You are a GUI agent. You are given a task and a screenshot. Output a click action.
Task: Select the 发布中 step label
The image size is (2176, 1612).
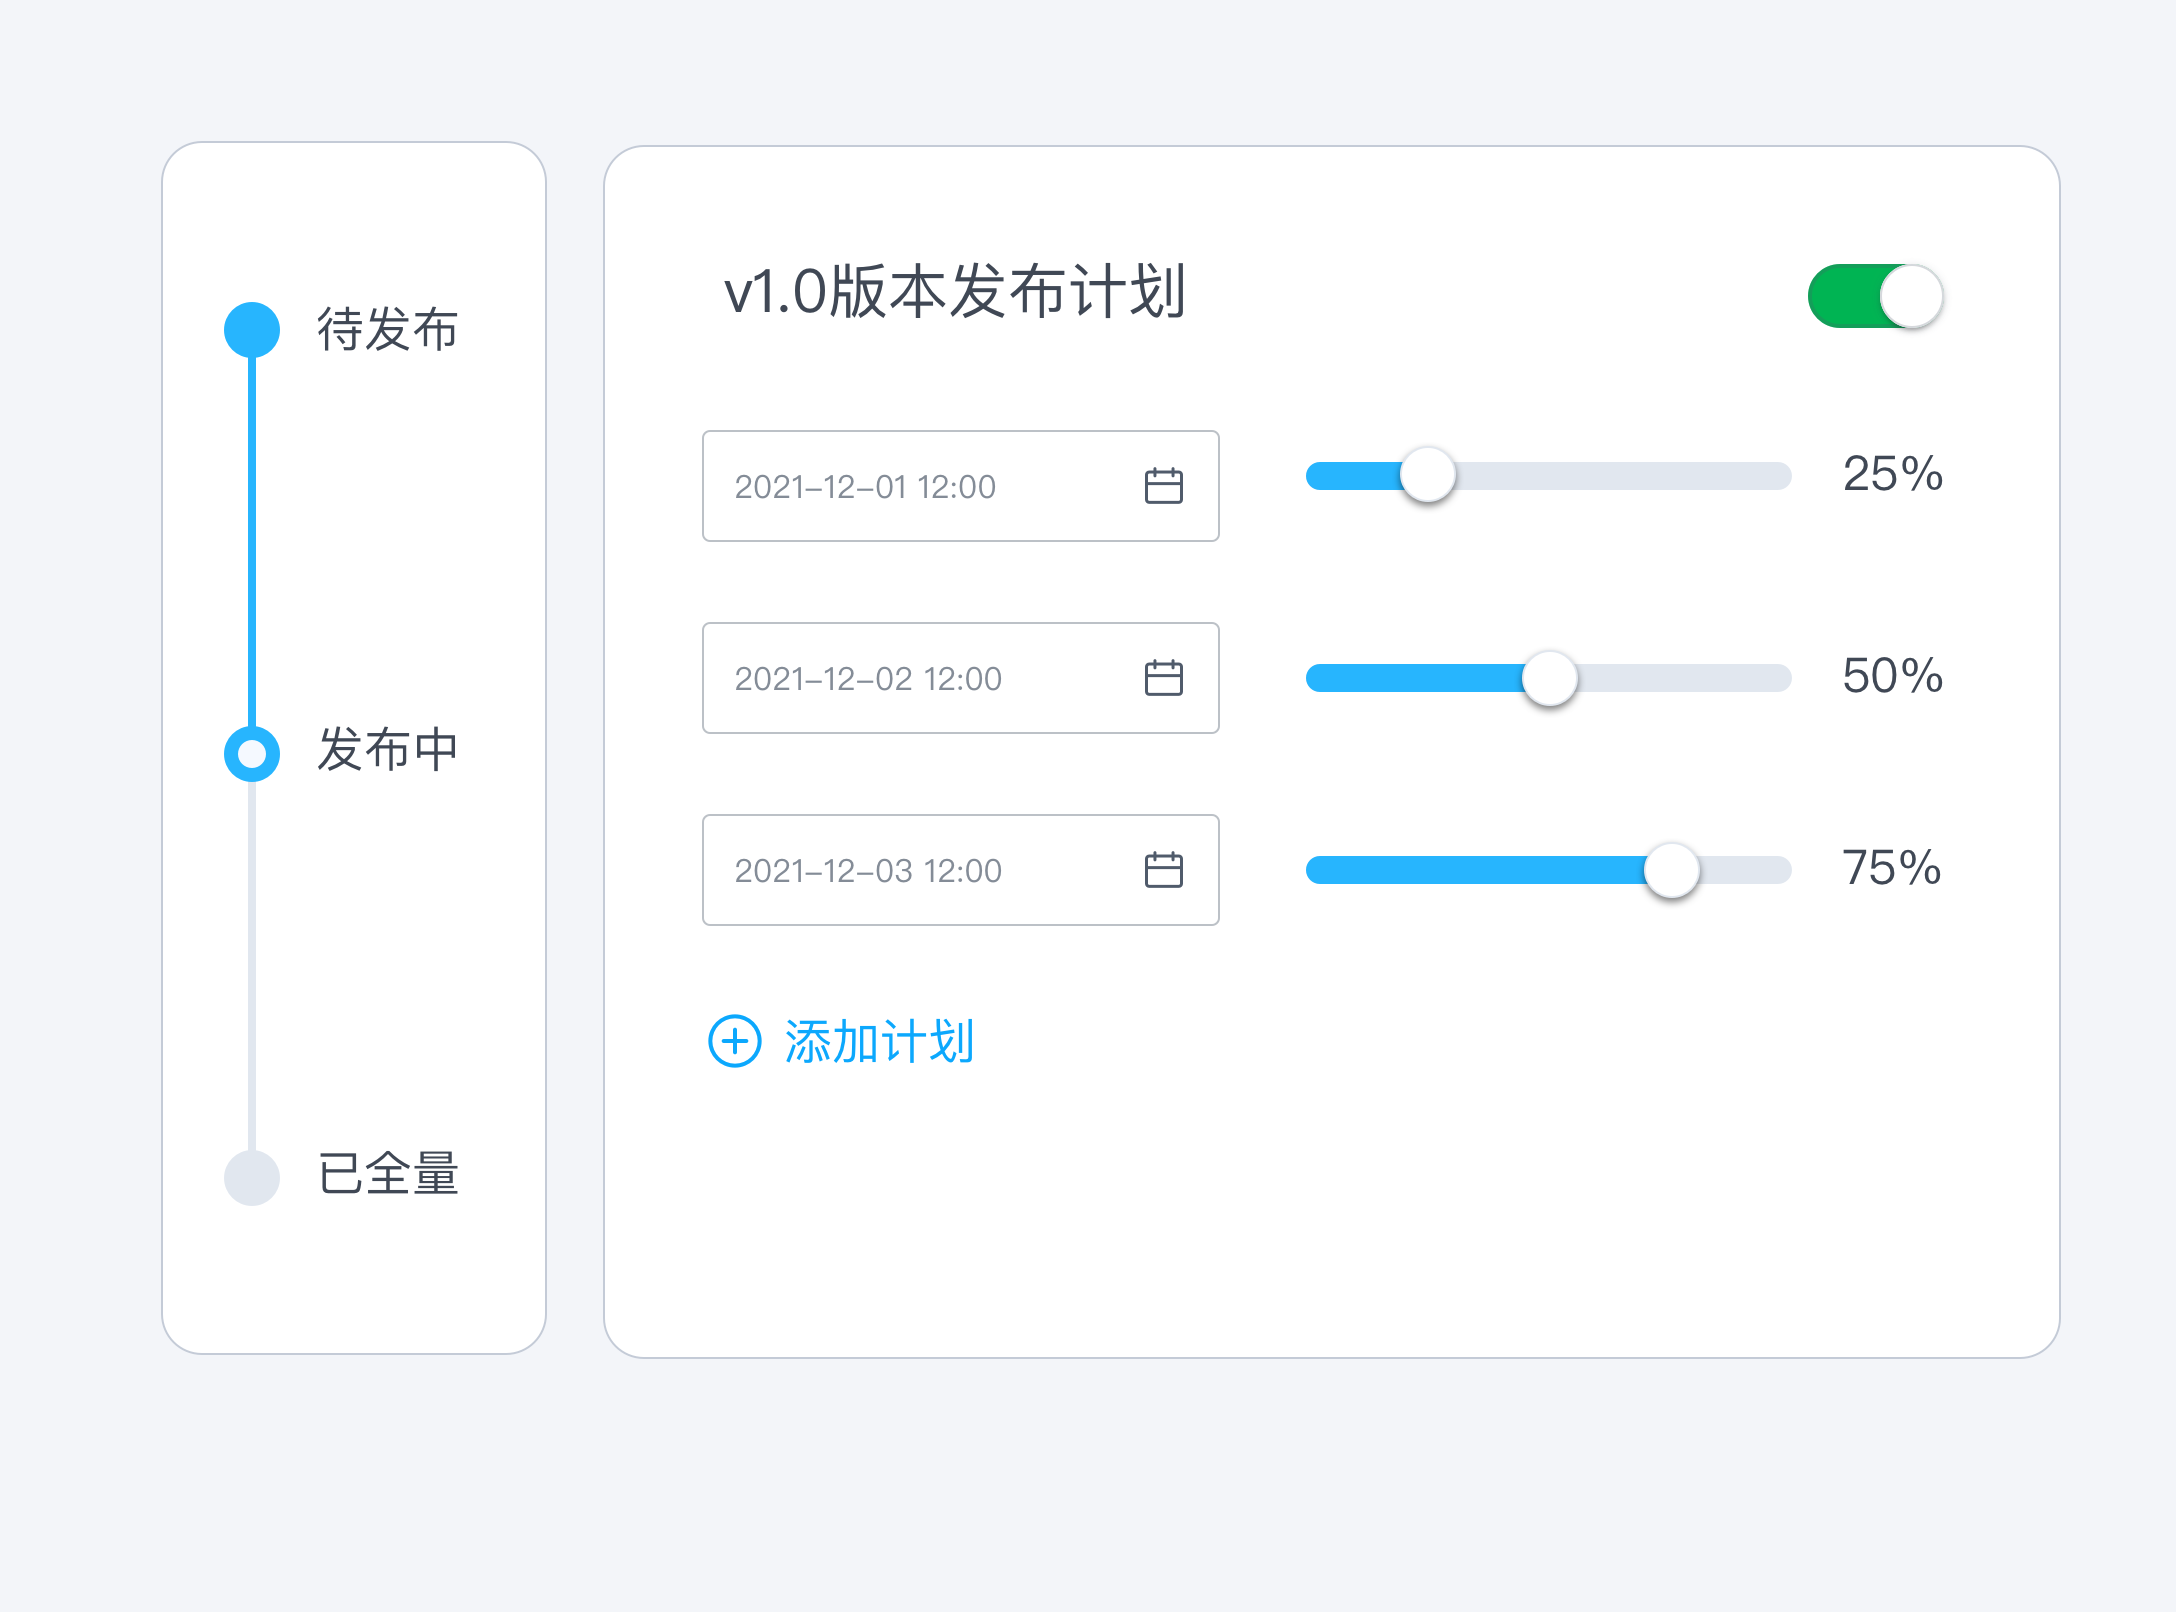388,750
